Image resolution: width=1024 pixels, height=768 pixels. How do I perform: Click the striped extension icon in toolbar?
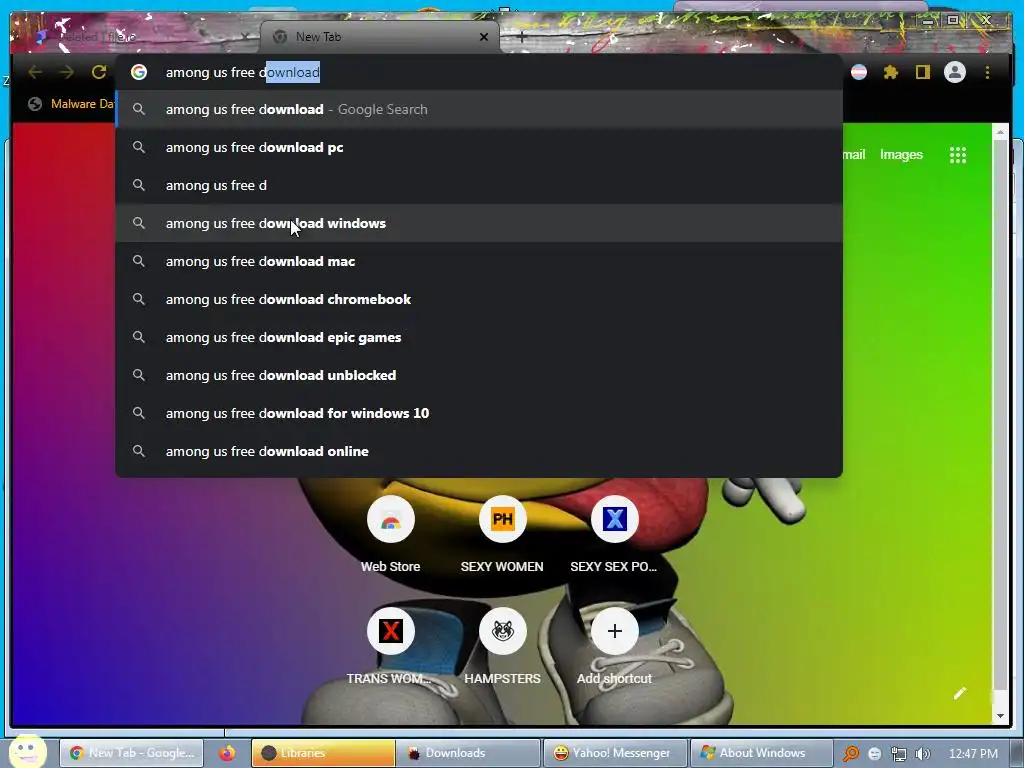click(859, 72)
